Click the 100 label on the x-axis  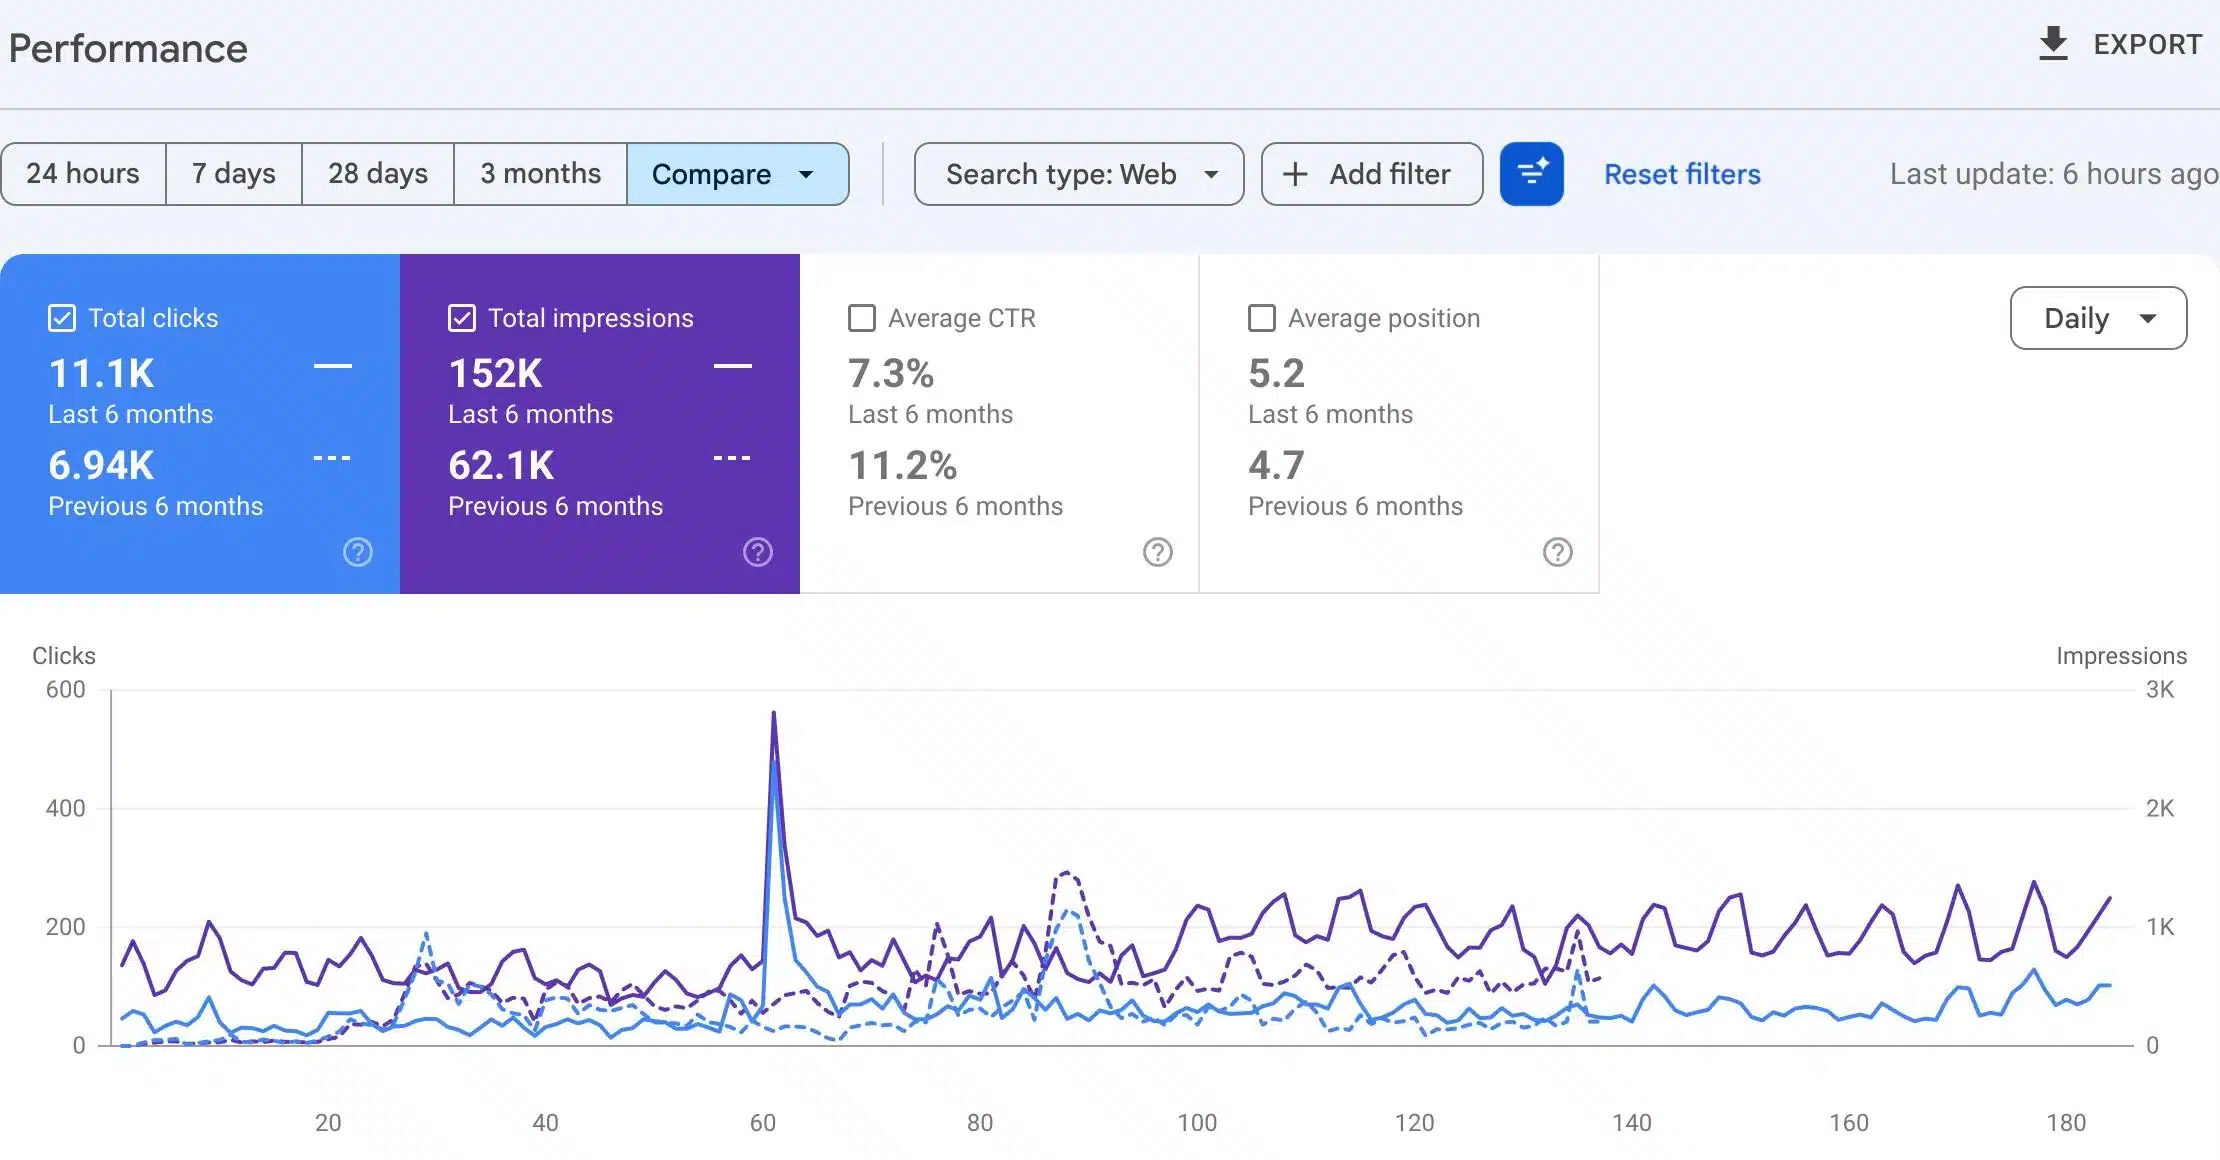point(1197,1123)
